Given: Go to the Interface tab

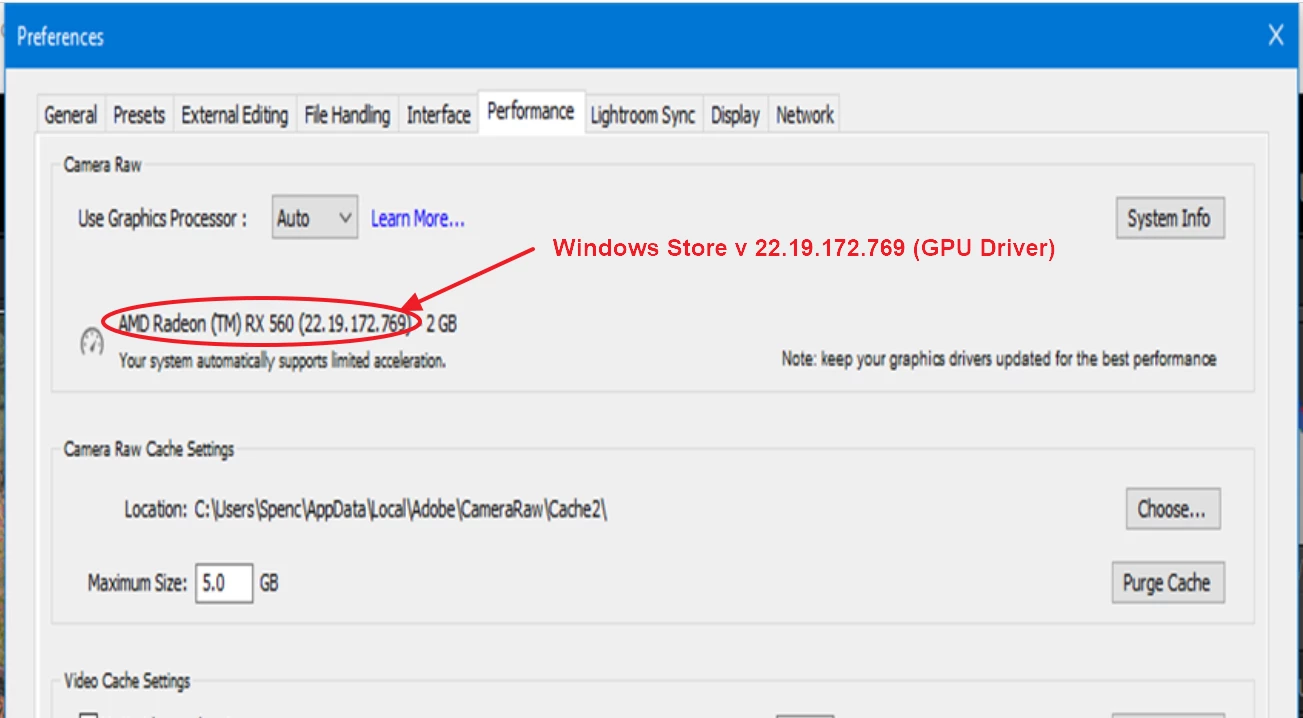Looking at the screenshot, I should point(438,115).
